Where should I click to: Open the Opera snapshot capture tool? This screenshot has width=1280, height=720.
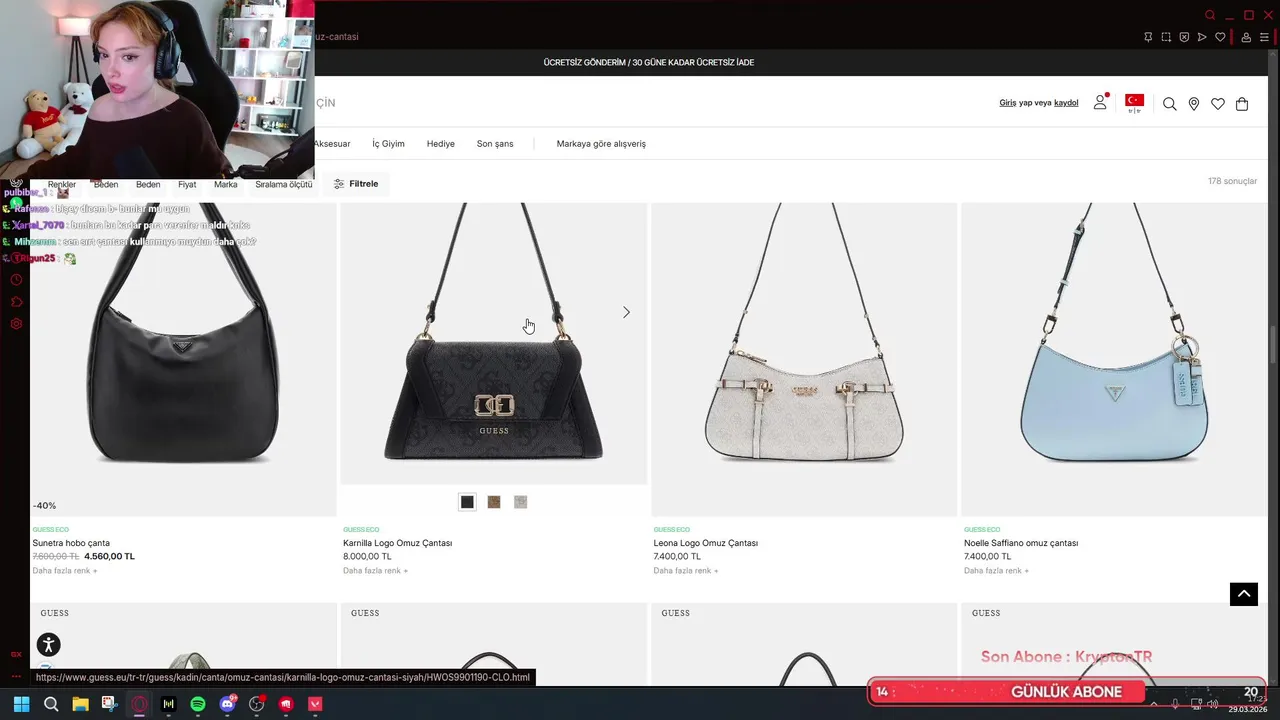click(x=1166, y=37)
